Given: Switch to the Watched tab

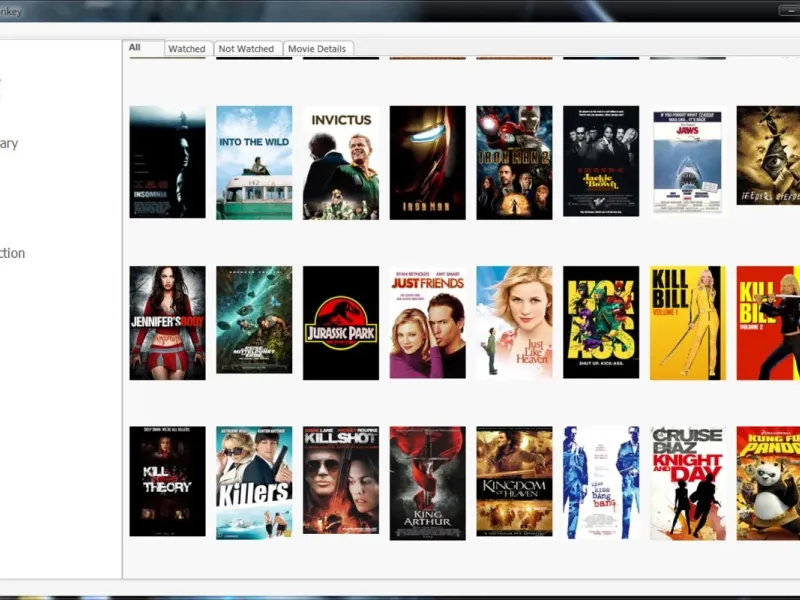Looking at the screenshot, I should (x=186, y=49).
